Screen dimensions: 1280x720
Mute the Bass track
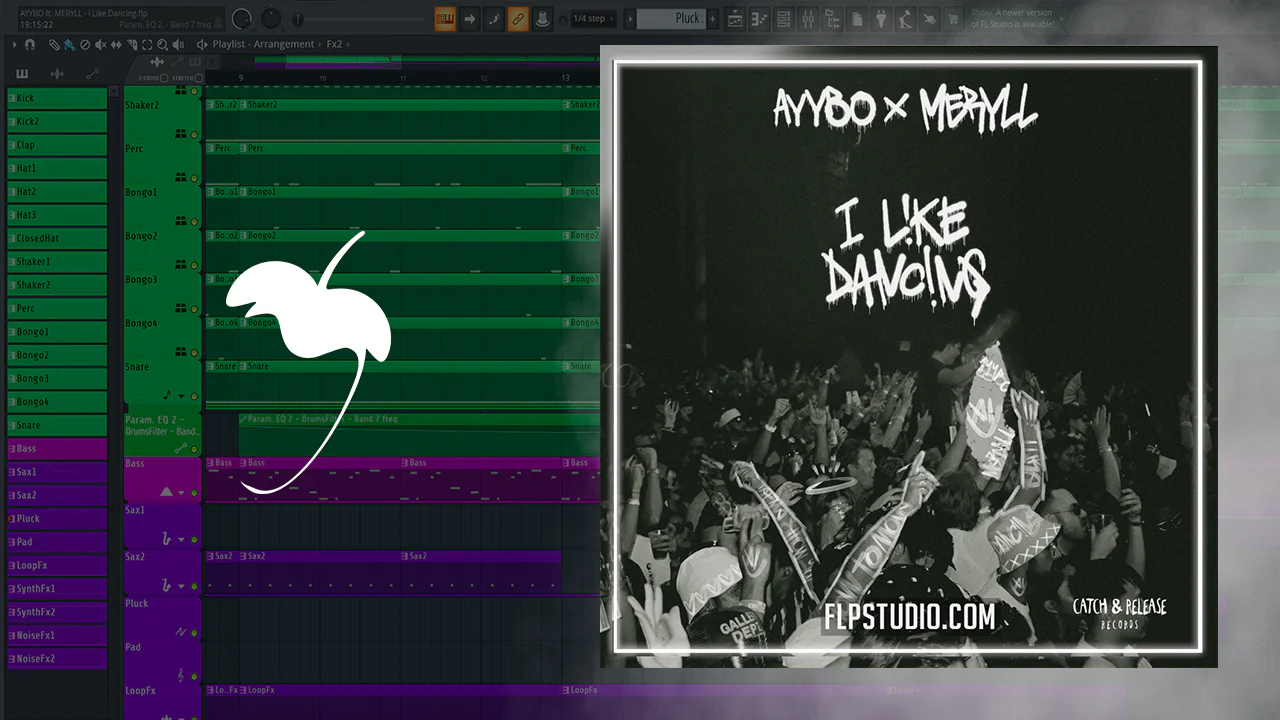[194, 492]
